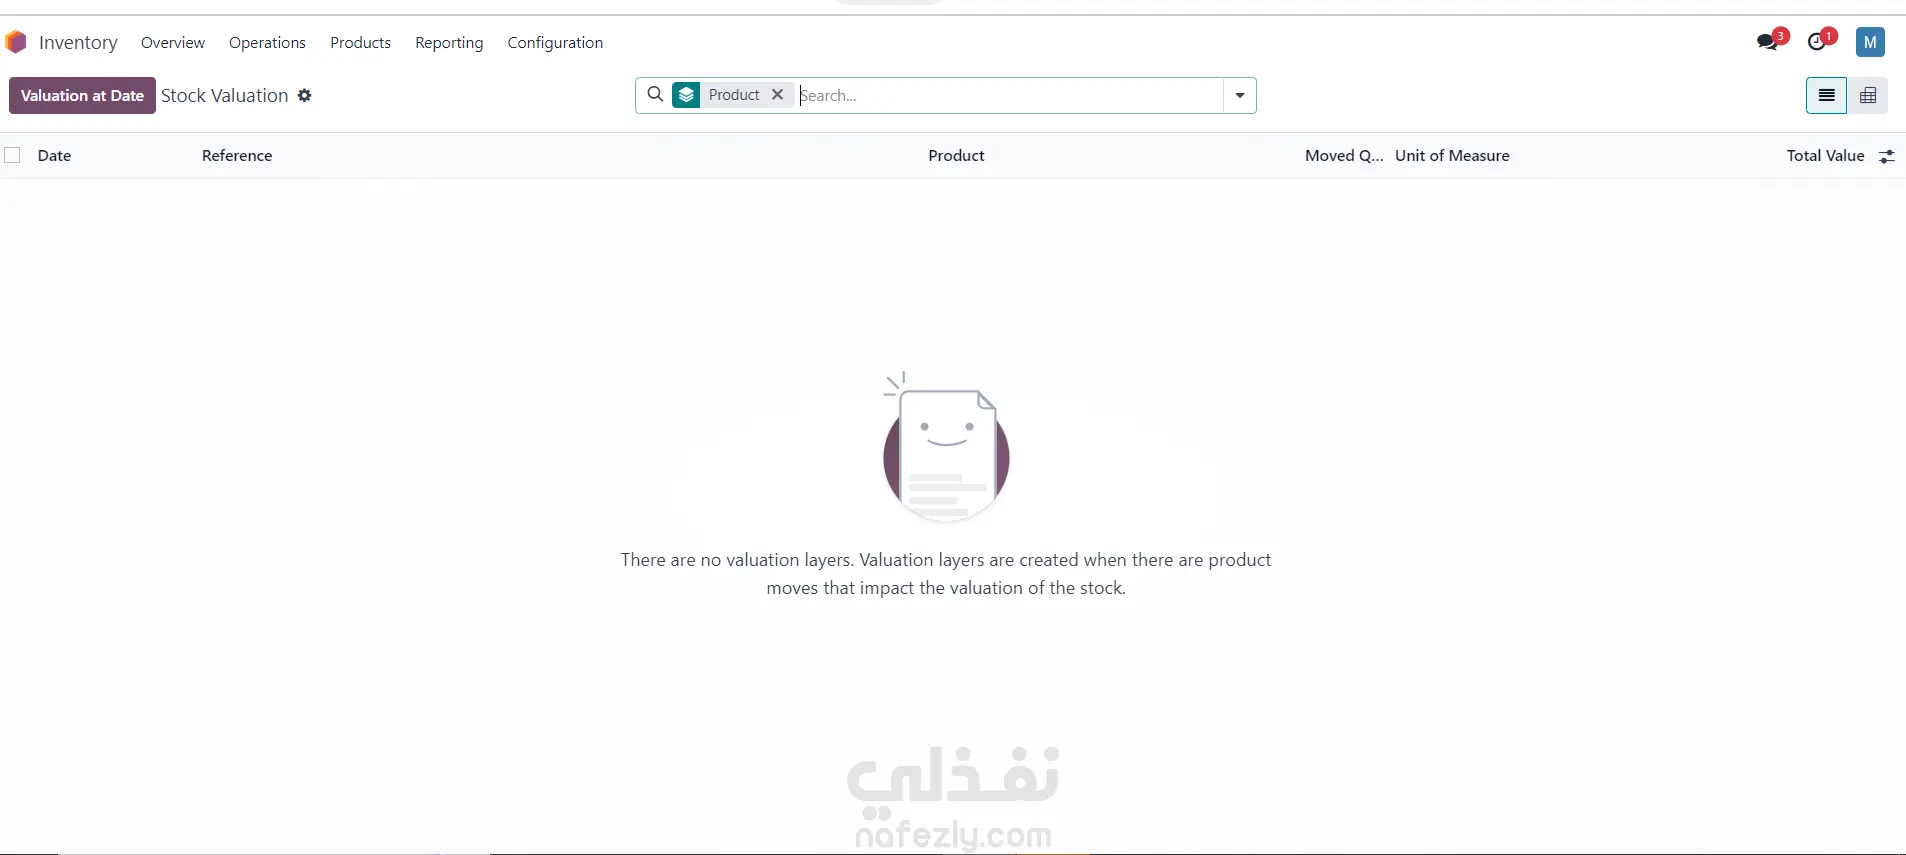
Task: Click the Product group-by layers icon
Action: (x=686, y=95)
